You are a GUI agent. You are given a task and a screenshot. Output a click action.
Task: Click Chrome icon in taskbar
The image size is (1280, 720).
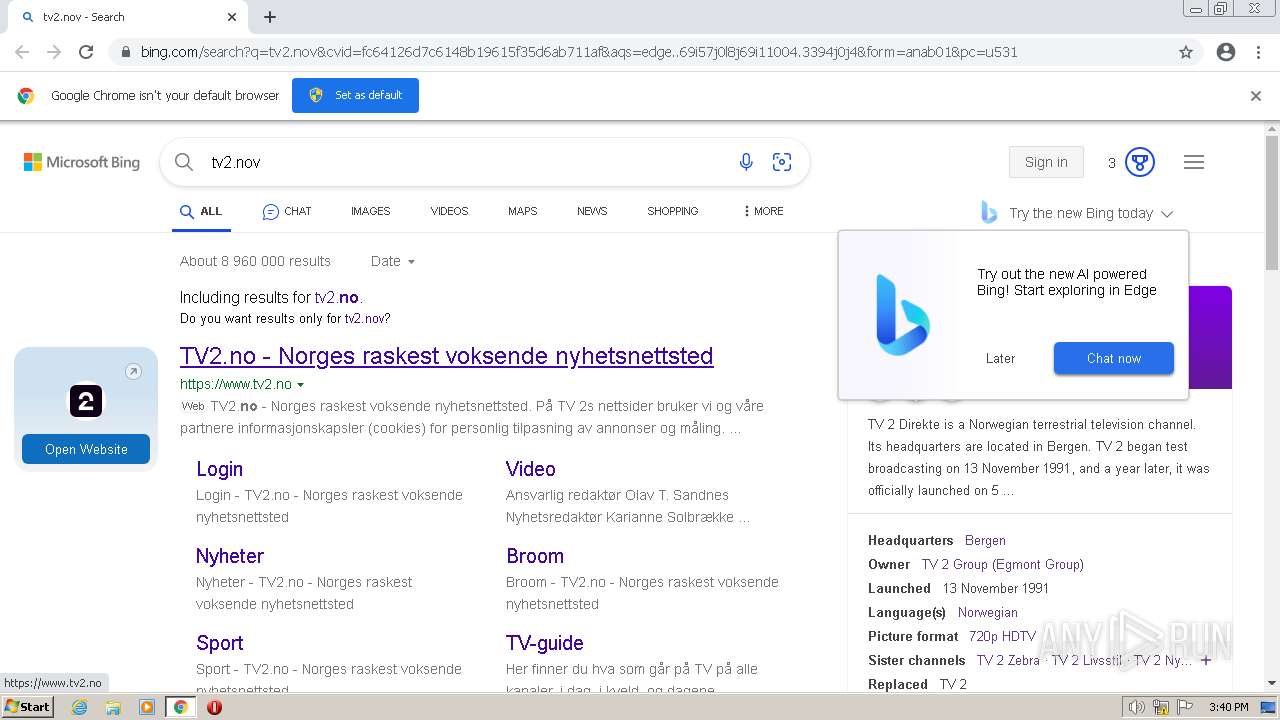(x=181, y=707)
